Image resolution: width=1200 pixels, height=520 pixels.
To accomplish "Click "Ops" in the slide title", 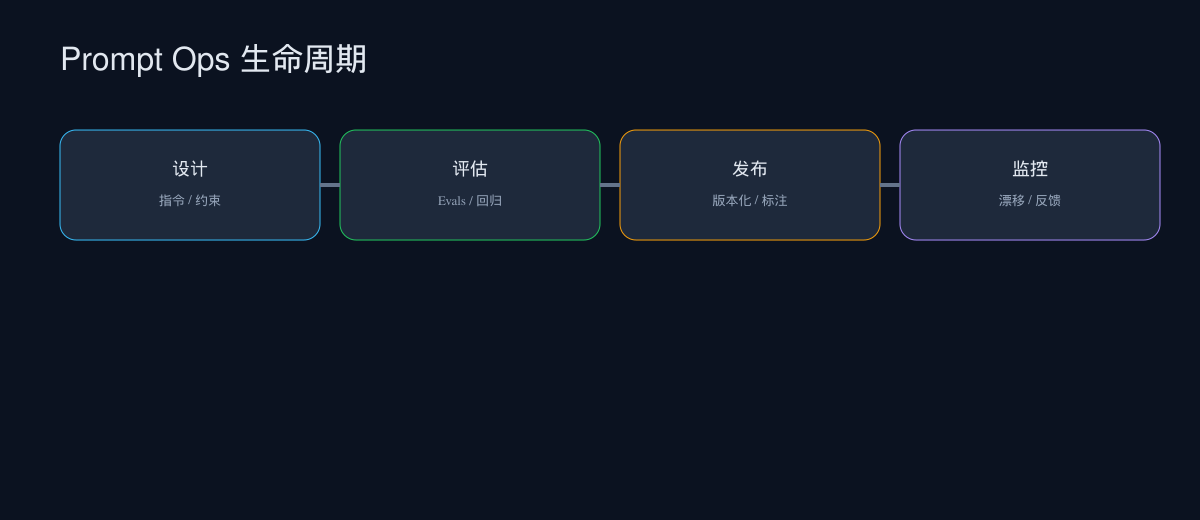I will pos(200,60).
